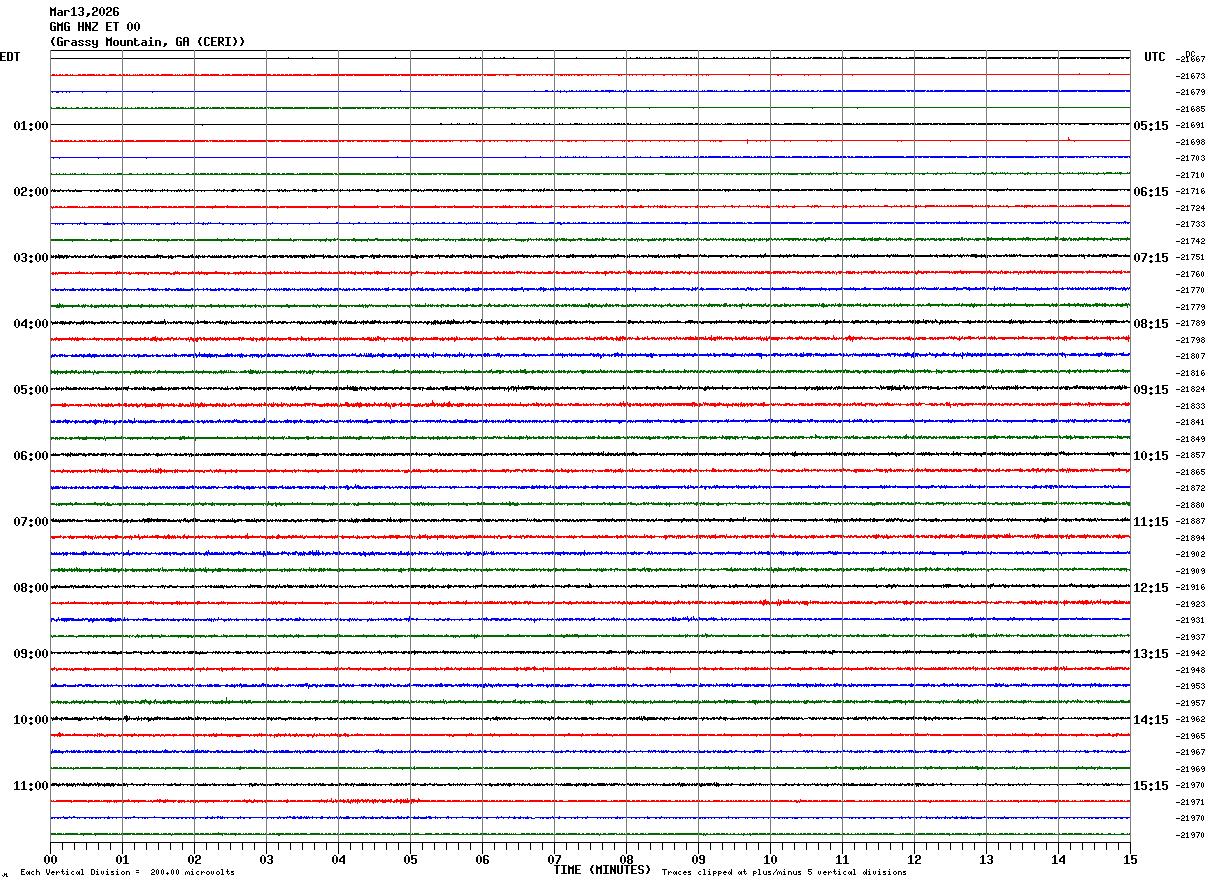The height and width of the screenshot is (886, 1210).
Task: Click the 01:00 EDT time label
Action: [31, 126]
